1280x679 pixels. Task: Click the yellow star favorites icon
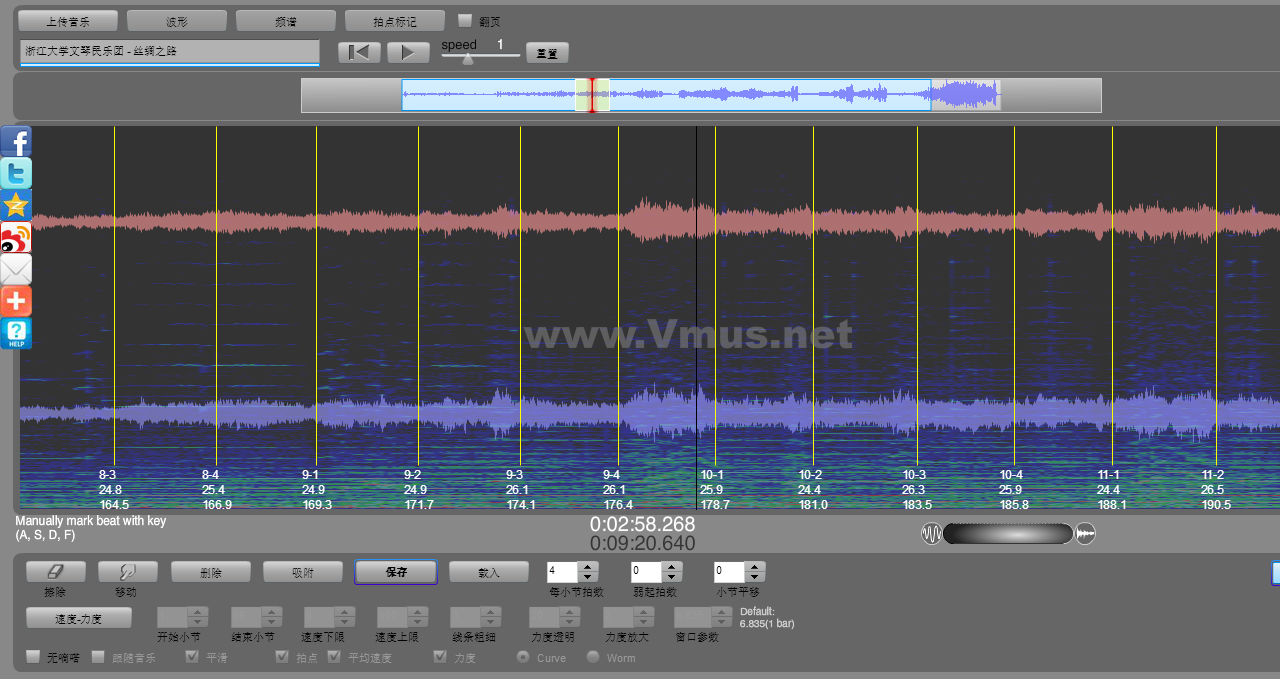16,205
